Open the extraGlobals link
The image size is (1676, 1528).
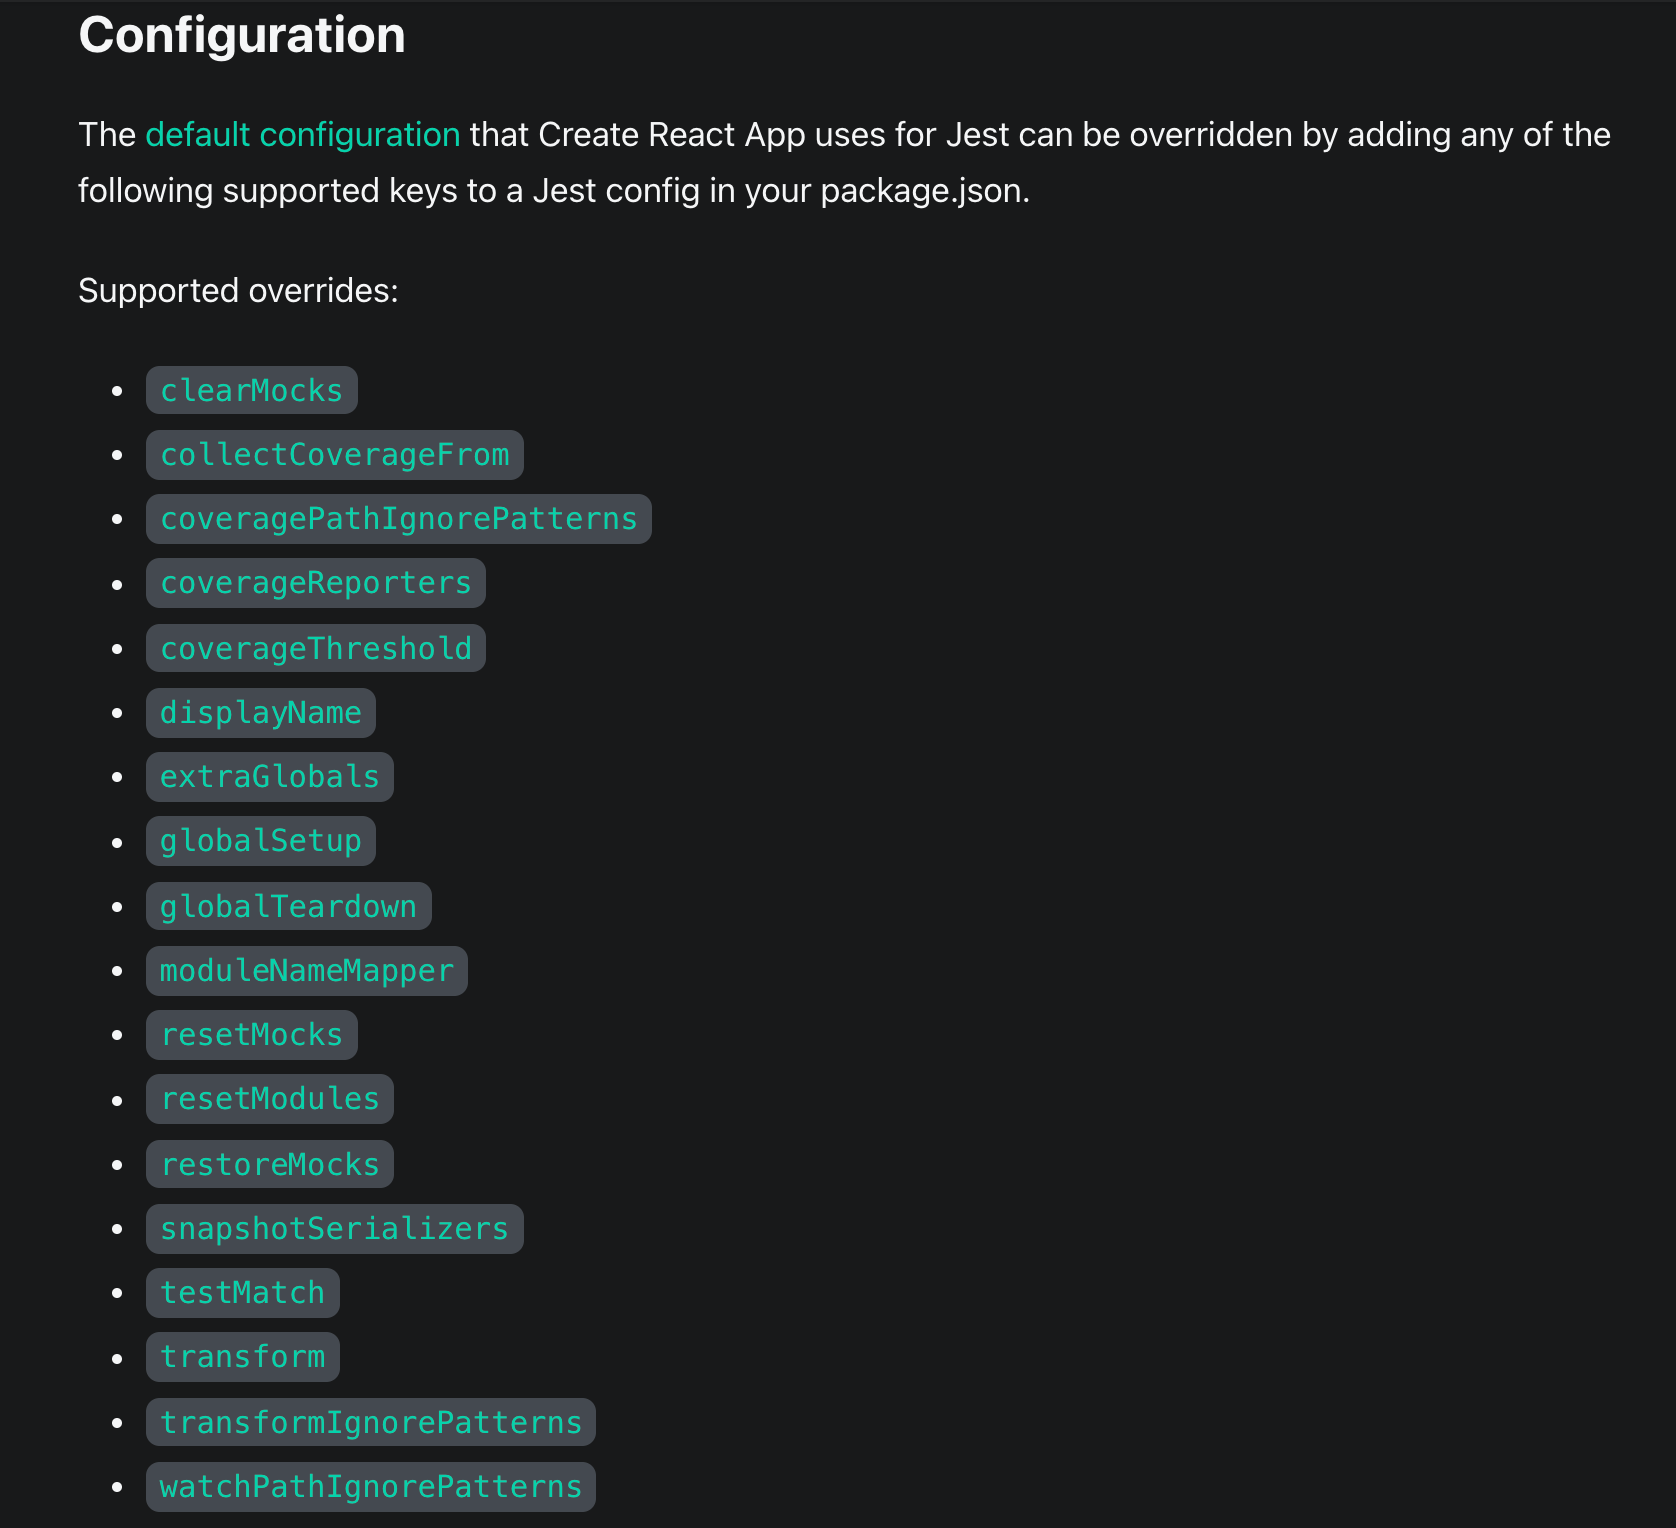click(270, 777)
